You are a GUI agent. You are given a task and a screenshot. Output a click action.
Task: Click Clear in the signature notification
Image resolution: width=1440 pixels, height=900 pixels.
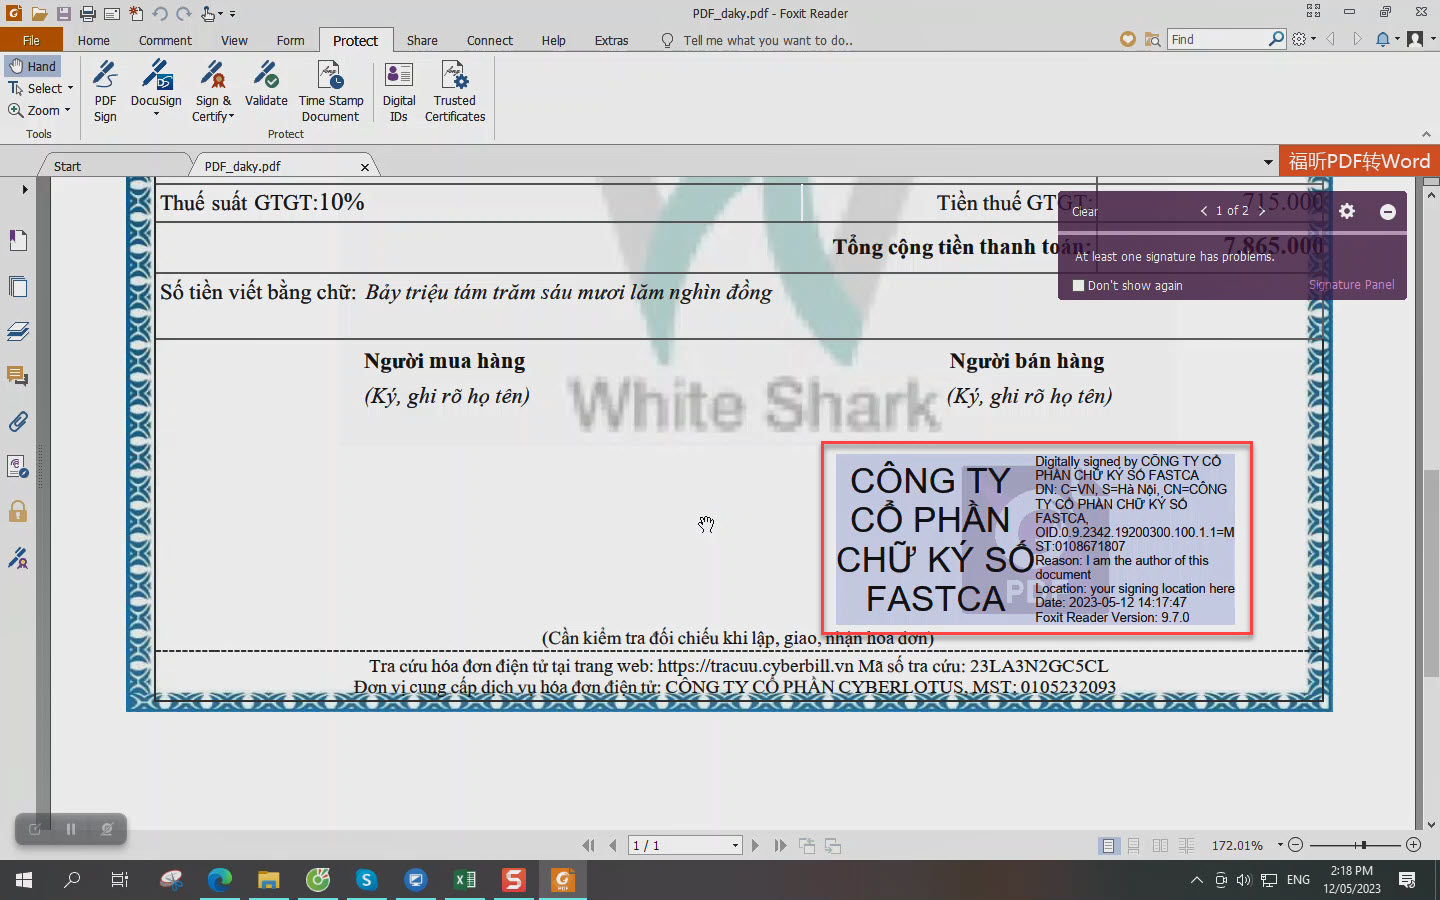click(1084, 212)
